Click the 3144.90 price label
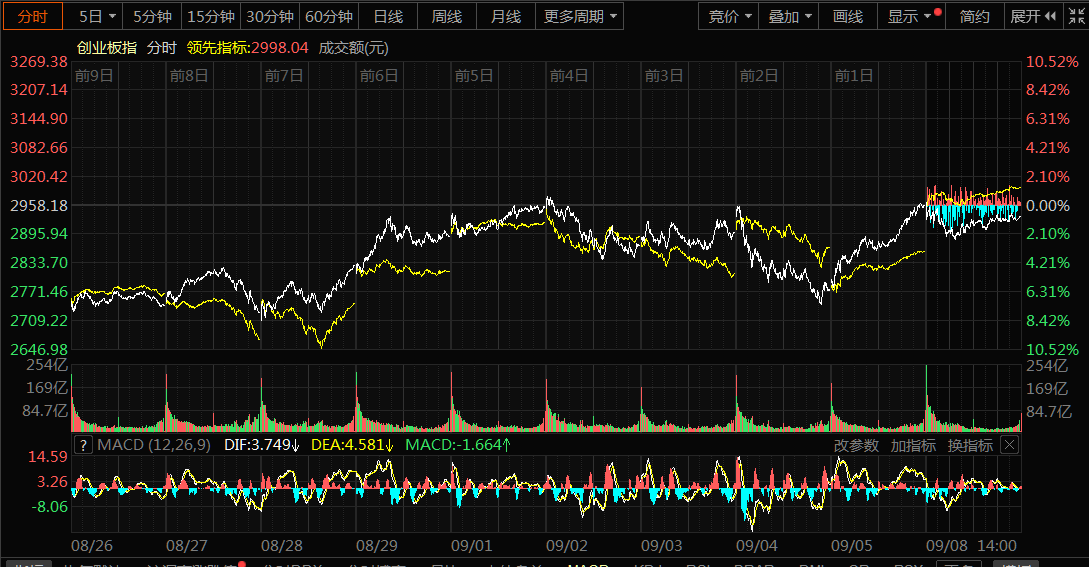 (x=39, y=119)
